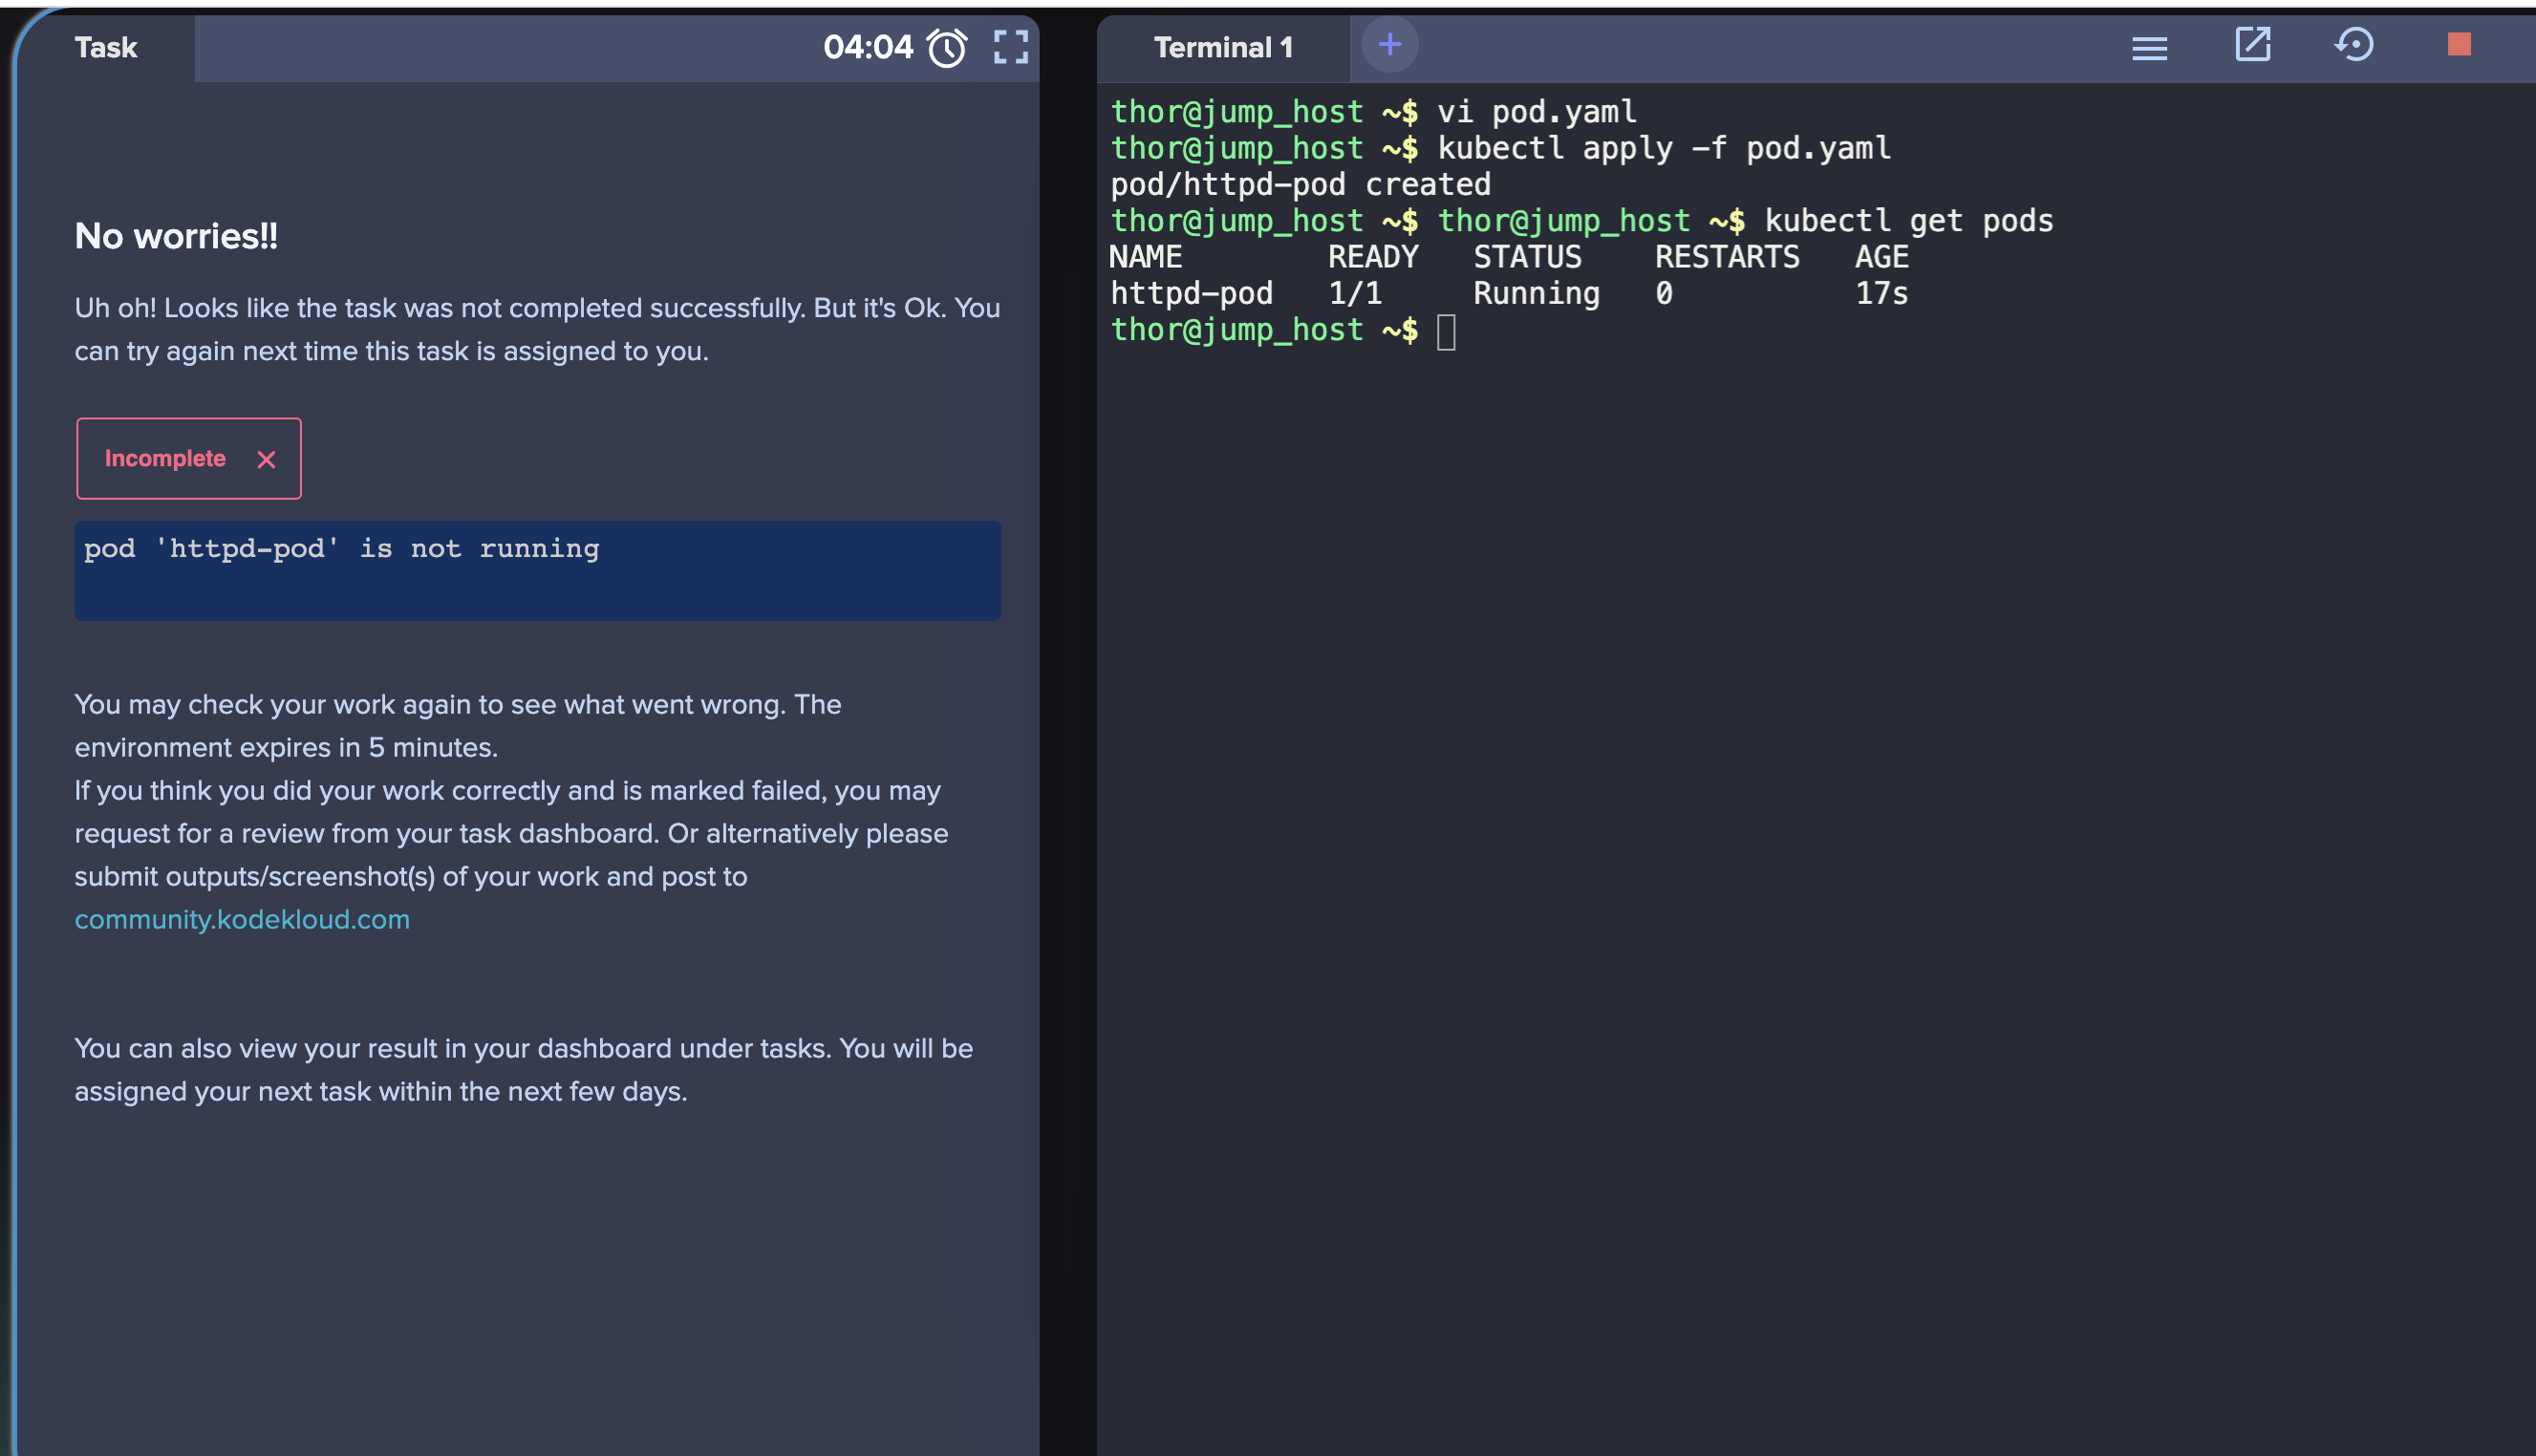This screenshot has height=1456, width=2536.
Task: Click the 'httpd-pod is not running' message box
Action: [x=537, y=570]
